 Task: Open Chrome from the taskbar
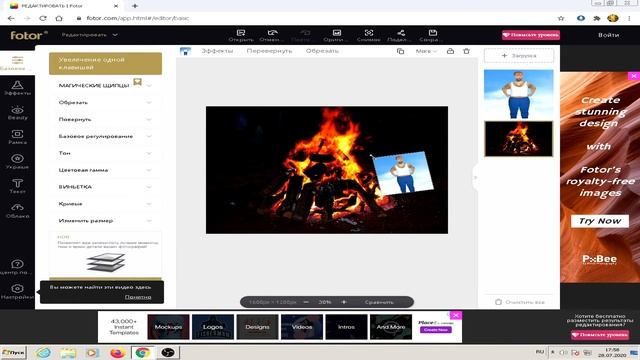142,352
